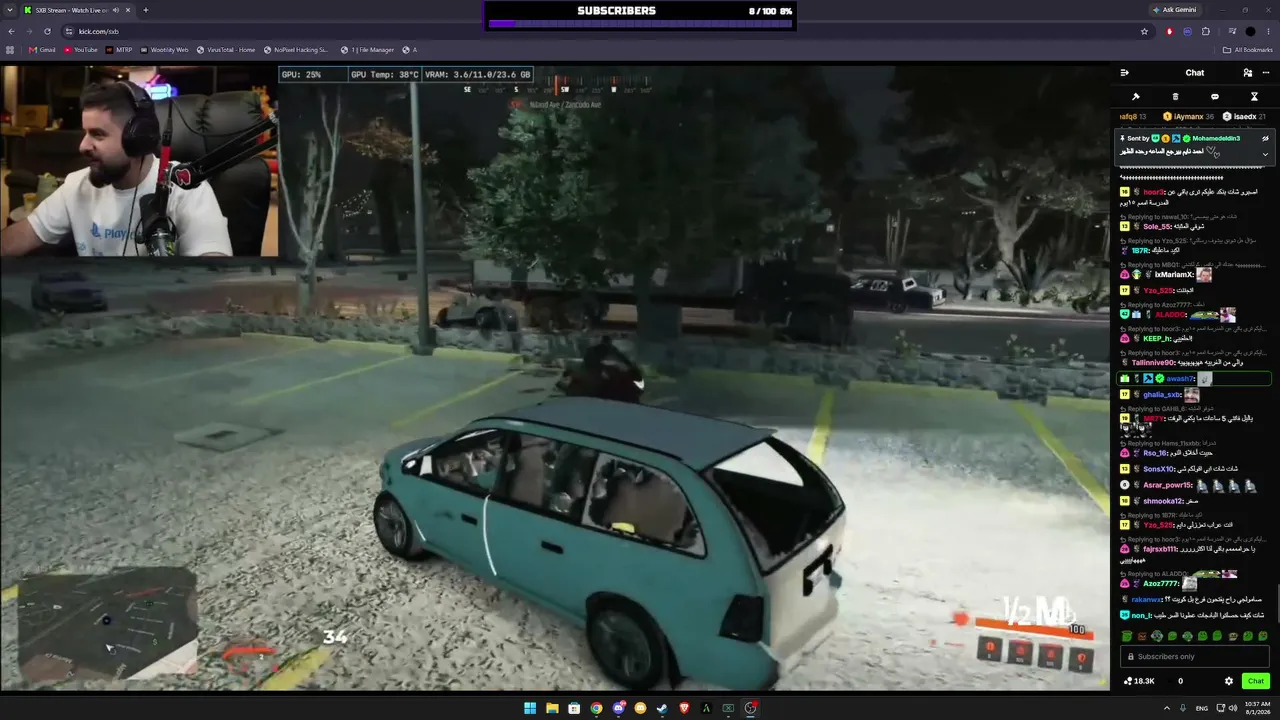Viewport: 1280px width, 720px height.
Task: Click chat username SonsX10
Action: point(1159,469)
